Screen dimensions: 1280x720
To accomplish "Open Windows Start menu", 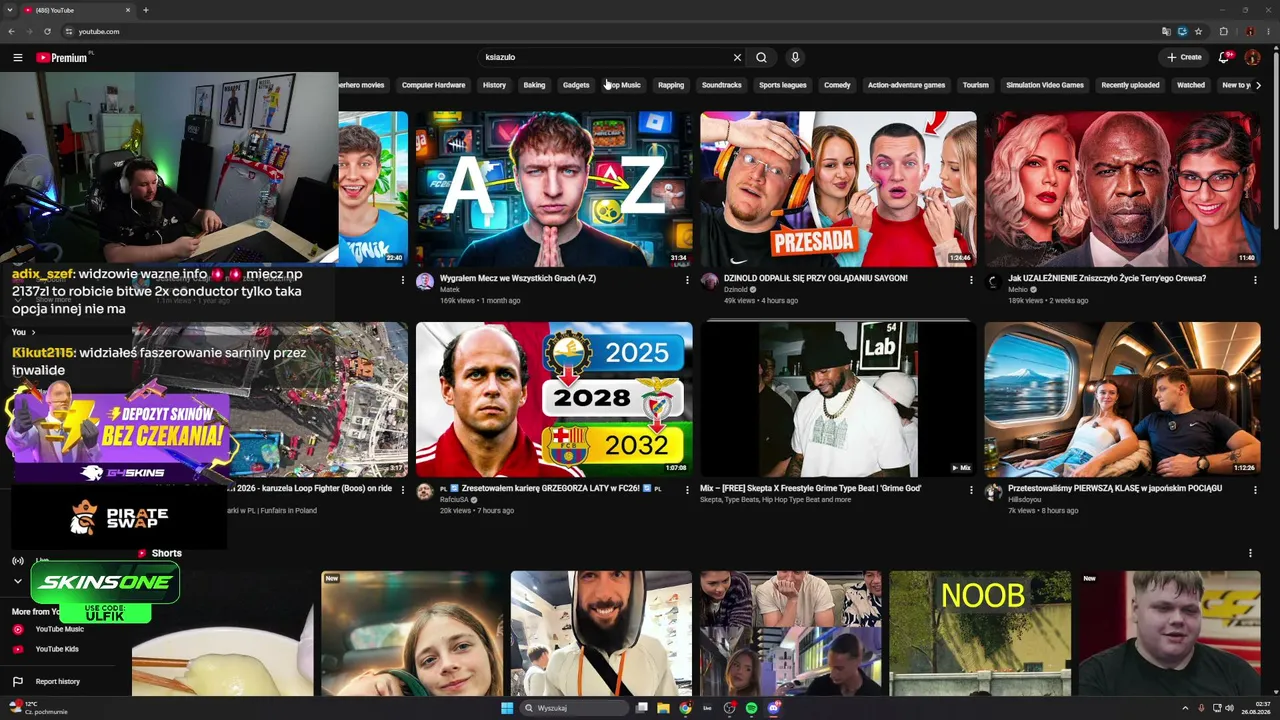I will coord(507,708).
